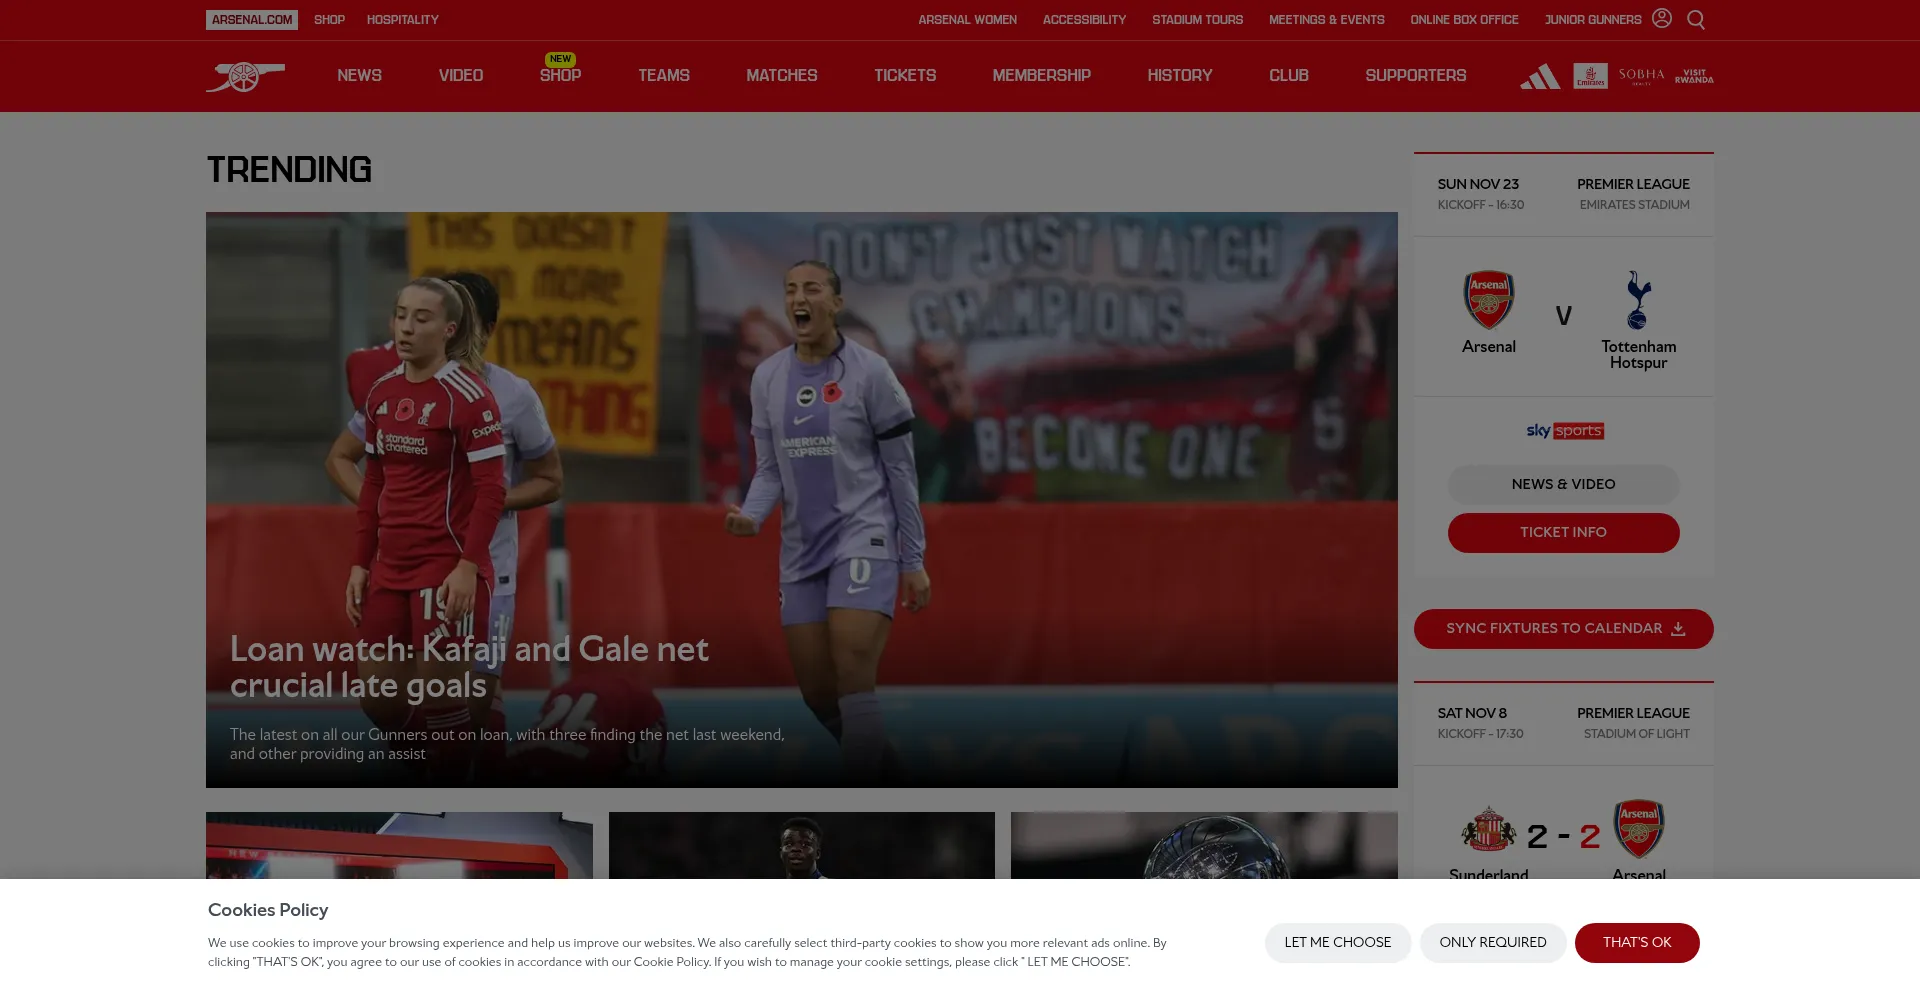Viewport: 1920px width, 993px height.
Task: Open the Tickets menu item
Action: pos(904,76)
